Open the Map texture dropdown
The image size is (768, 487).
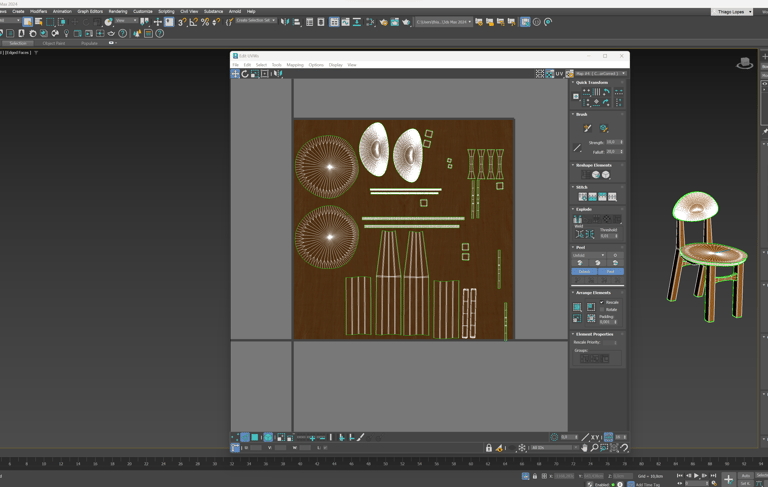pos(600,74)
